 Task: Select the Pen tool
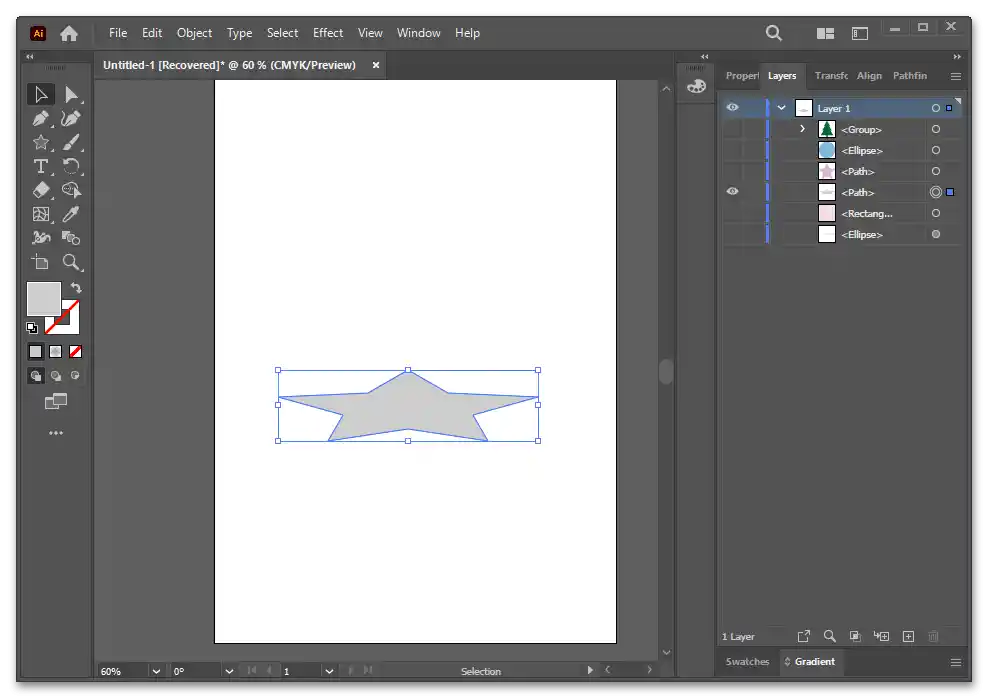[41, 118]
